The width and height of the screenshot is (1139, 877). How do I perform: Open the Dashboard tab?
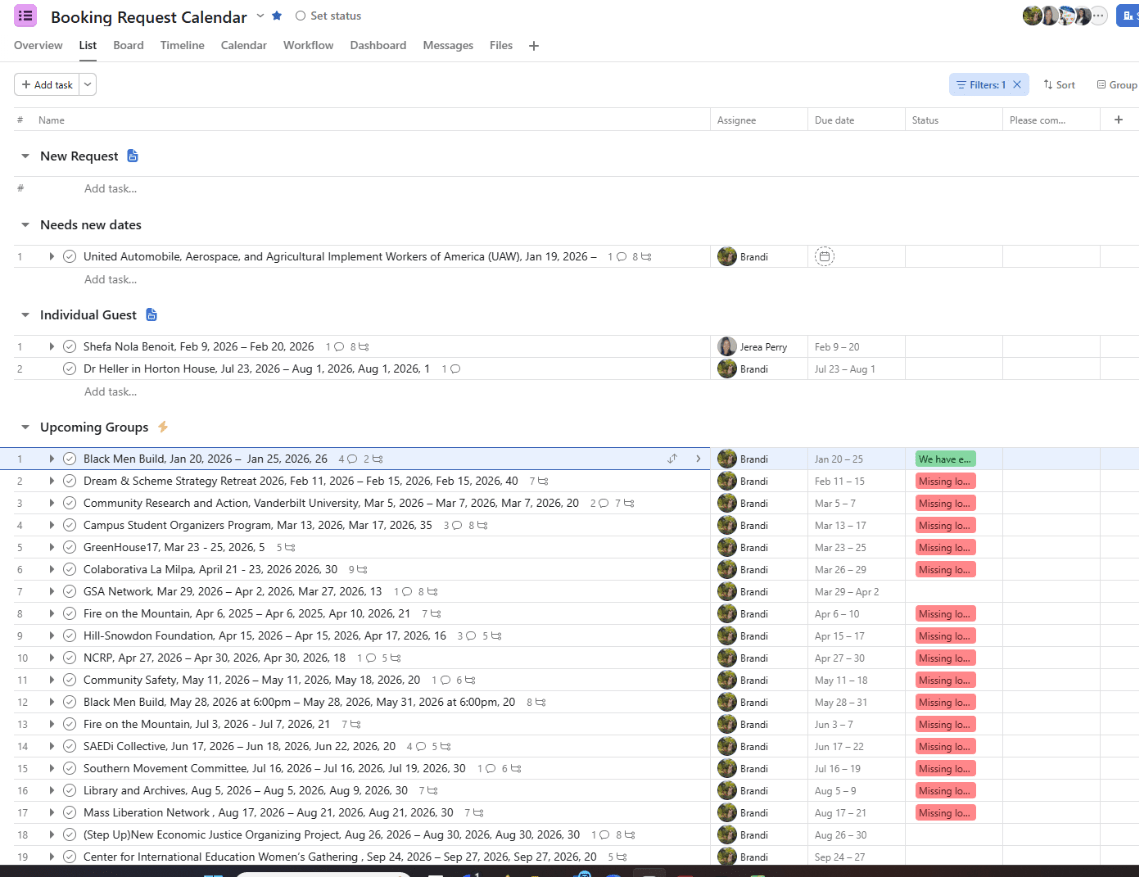[x=378, y=45]
